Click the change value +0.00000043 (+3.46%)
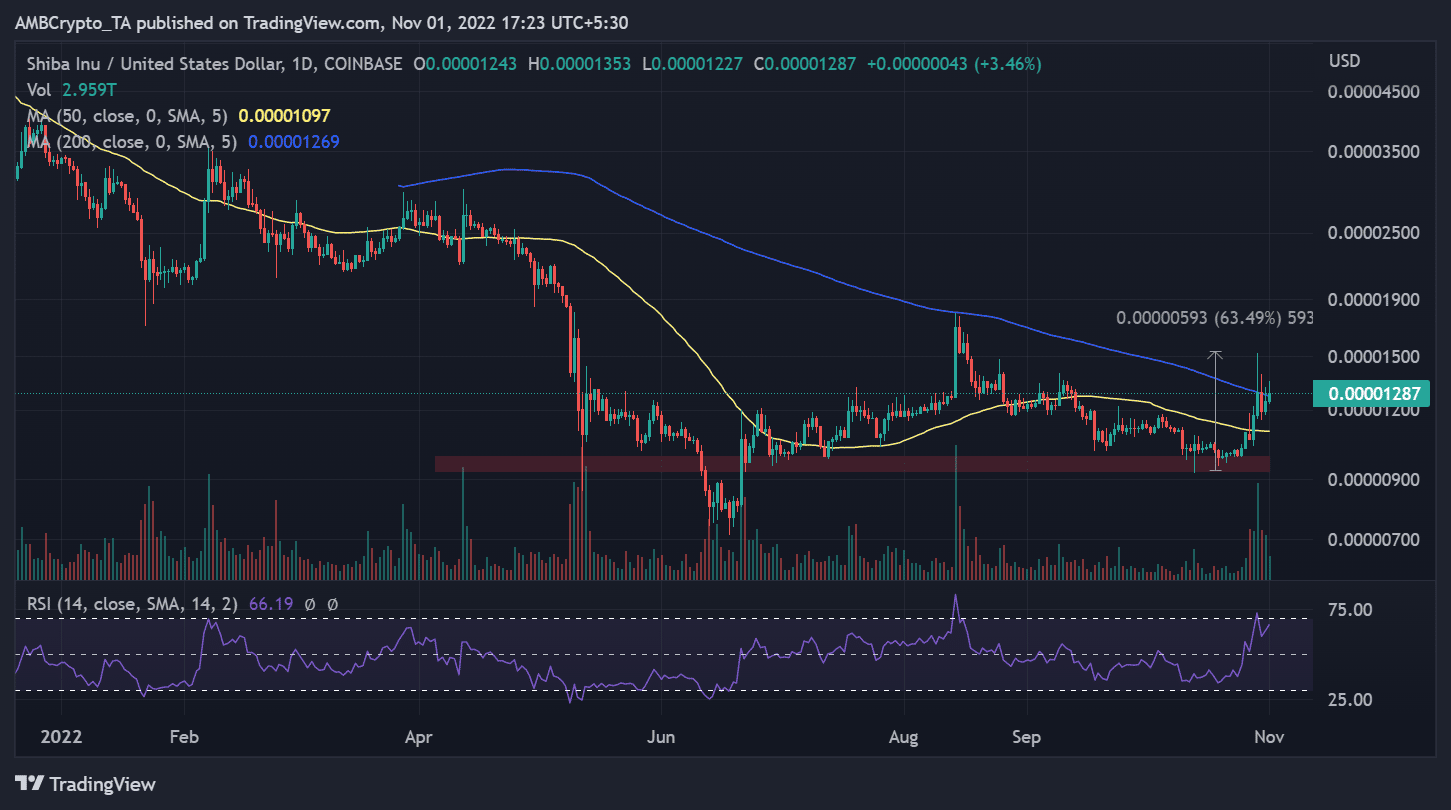The width and height of the screenshot is (1451, 810). pos(956,64)
